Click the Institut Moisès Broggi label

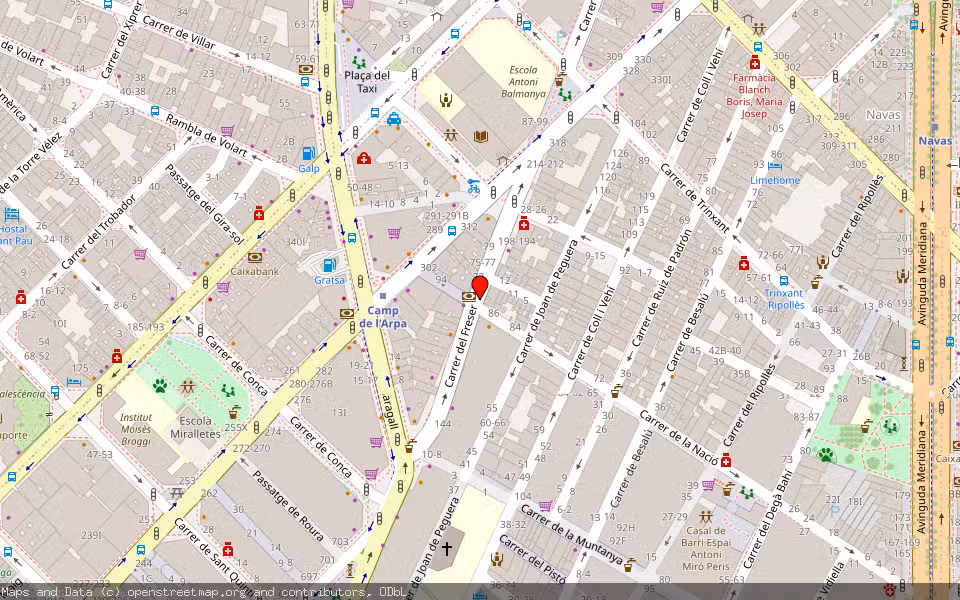(136, 429)
